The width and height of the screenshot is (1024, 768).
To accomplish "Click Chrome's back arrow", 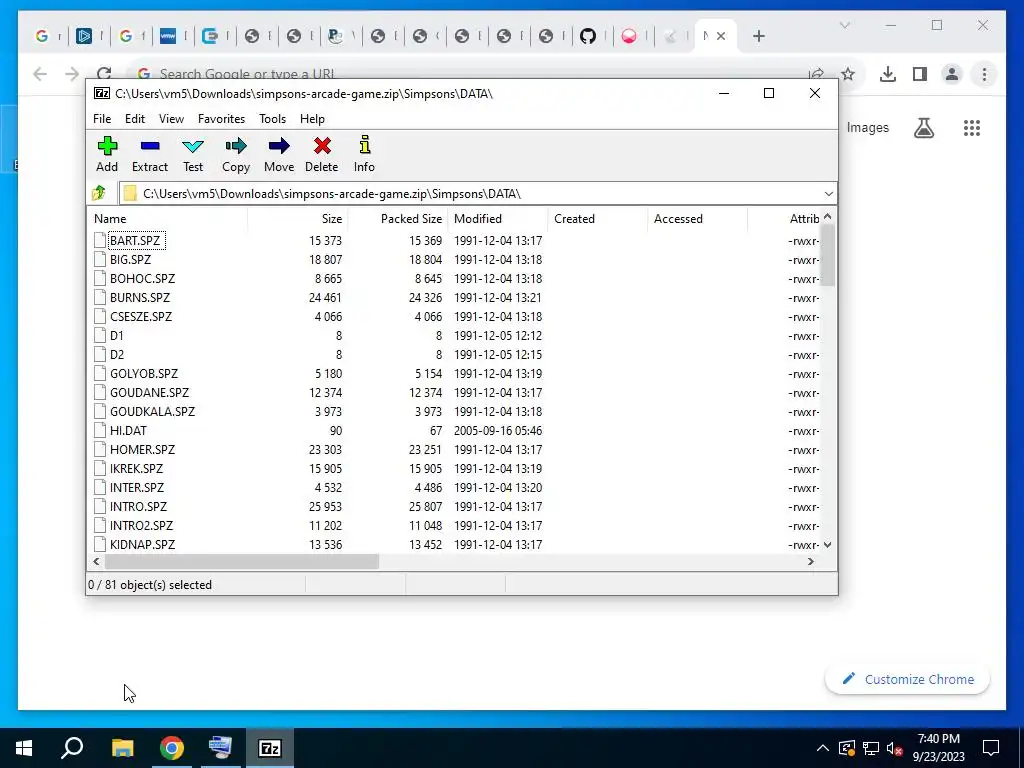I will pos(40,74).
